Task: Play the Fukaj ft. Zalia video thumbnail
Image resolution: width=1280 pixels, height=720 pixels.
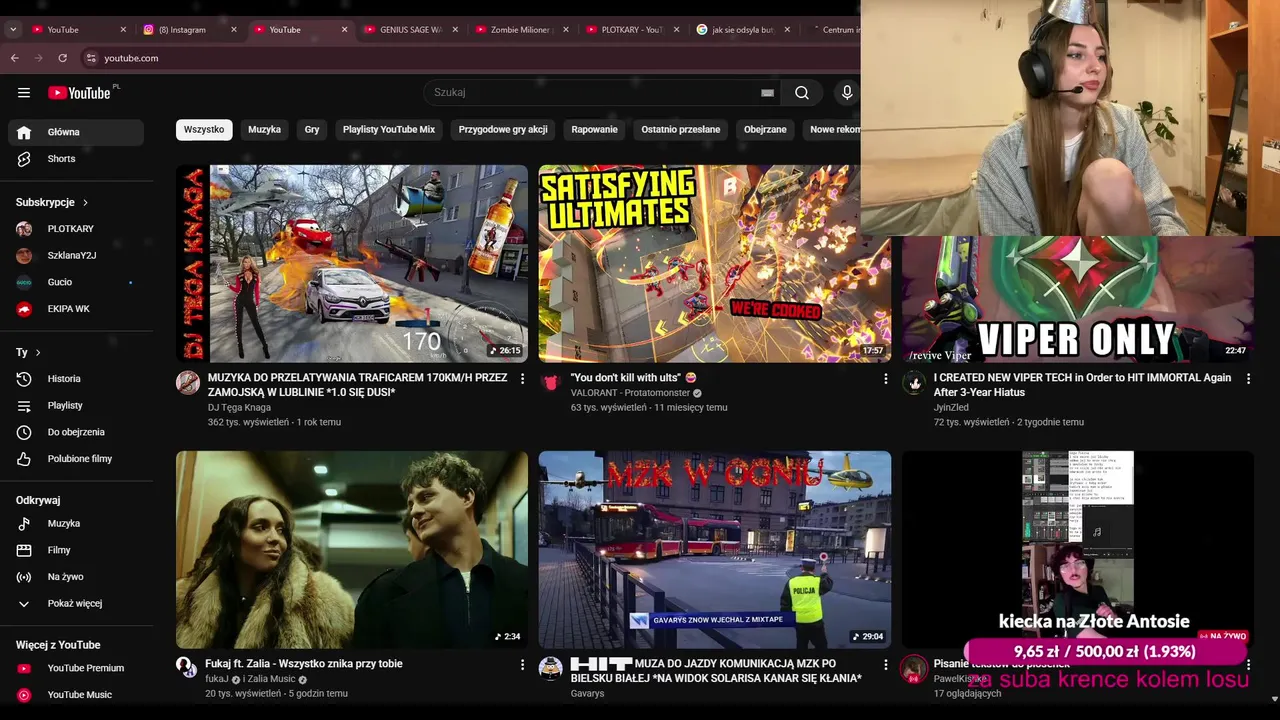Action: pyautogui.click(x=352, y=549)
